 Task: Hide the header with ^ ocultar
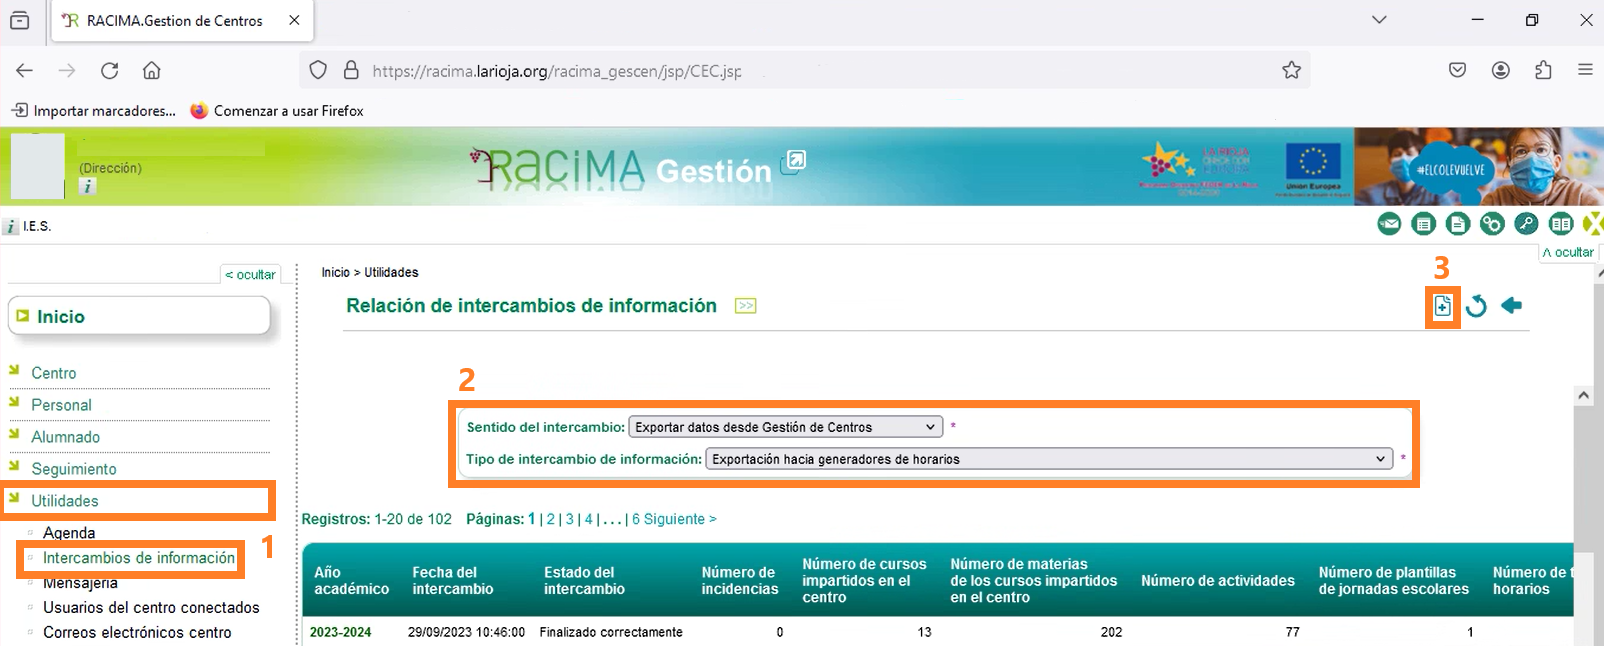(x=1567, y=253)
